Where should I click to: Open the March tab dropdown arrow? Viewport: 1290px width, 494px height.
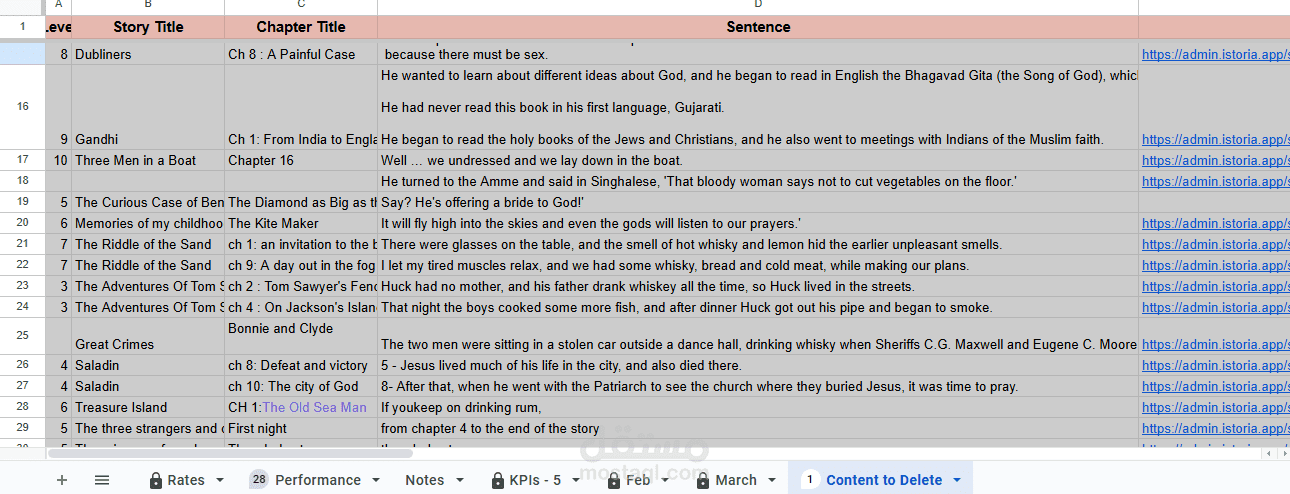tap(771, 480)
